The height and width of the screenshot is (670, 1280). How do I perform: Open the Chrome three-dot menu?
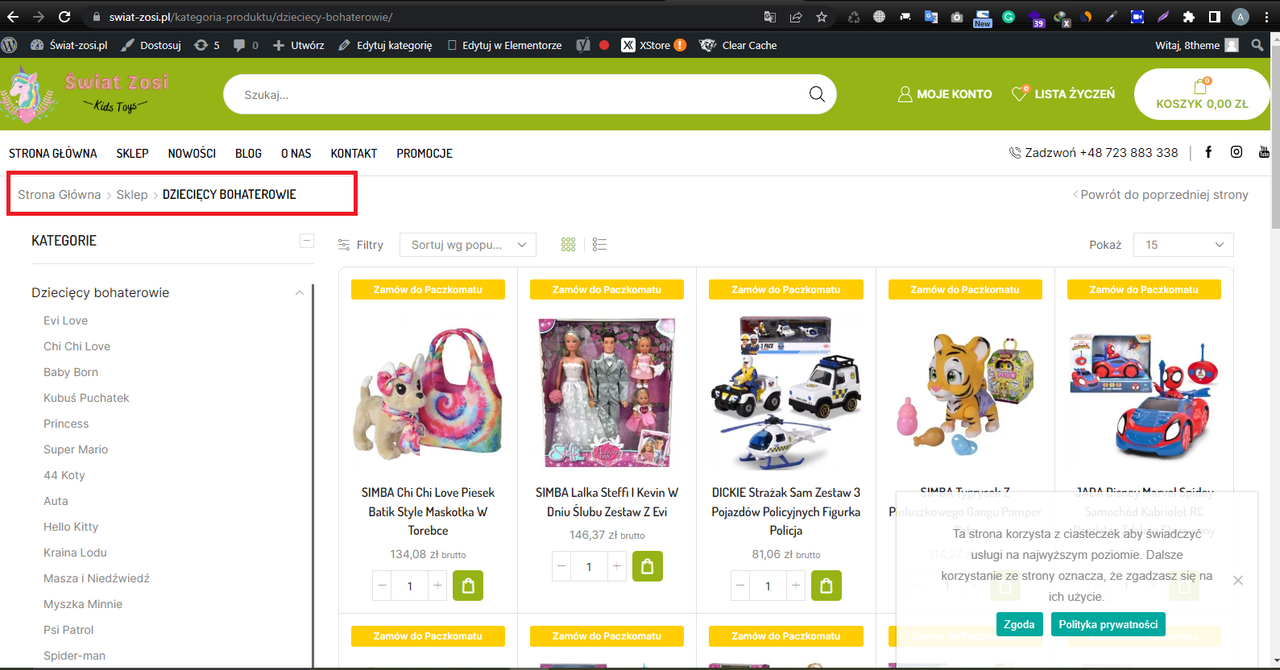pyautogui.click(x=1266, y=17)
